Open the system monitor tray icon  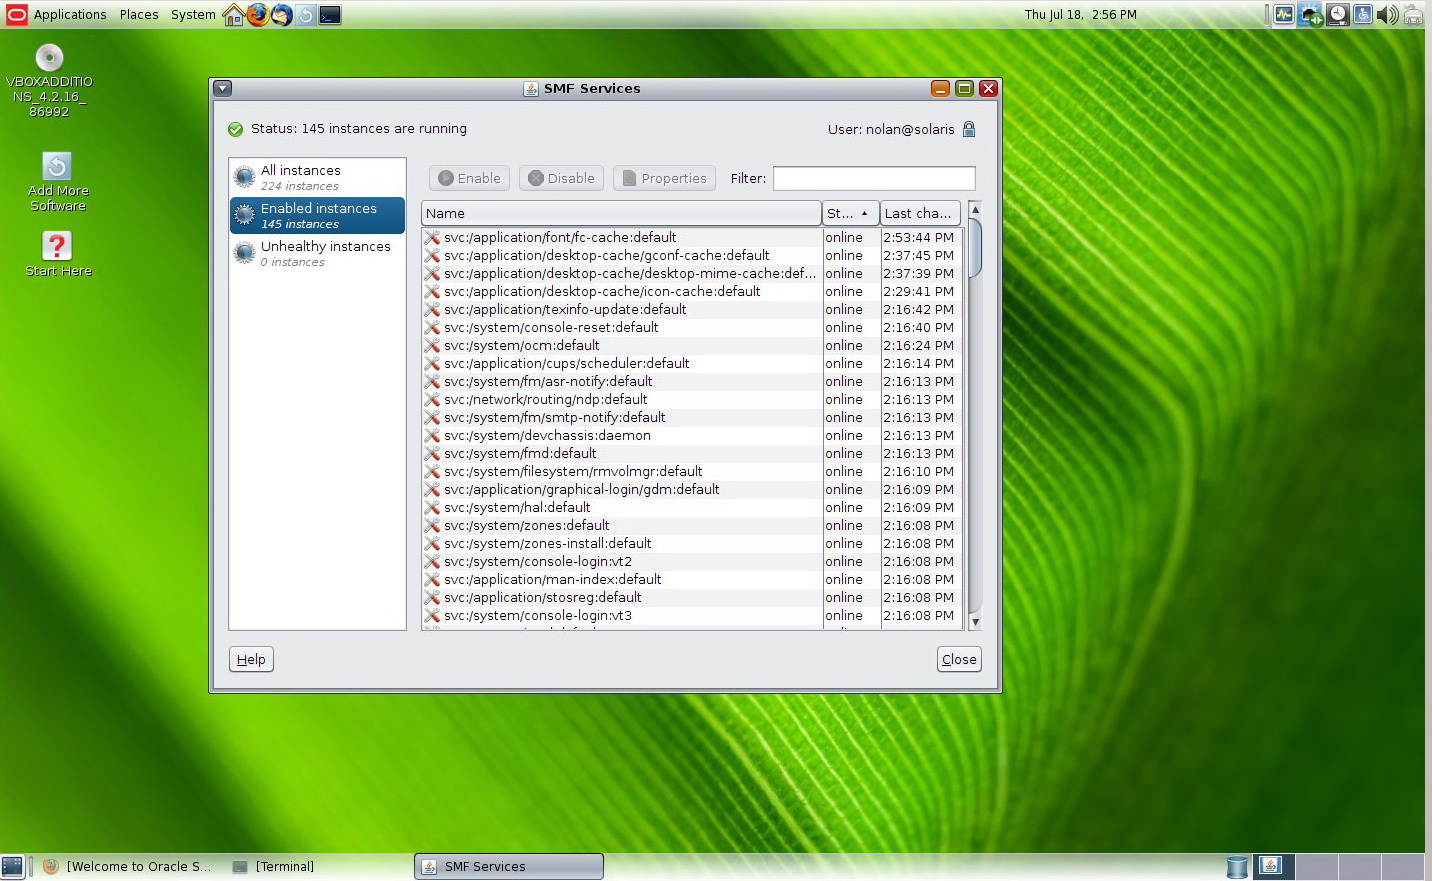(x=1284, y=14)
